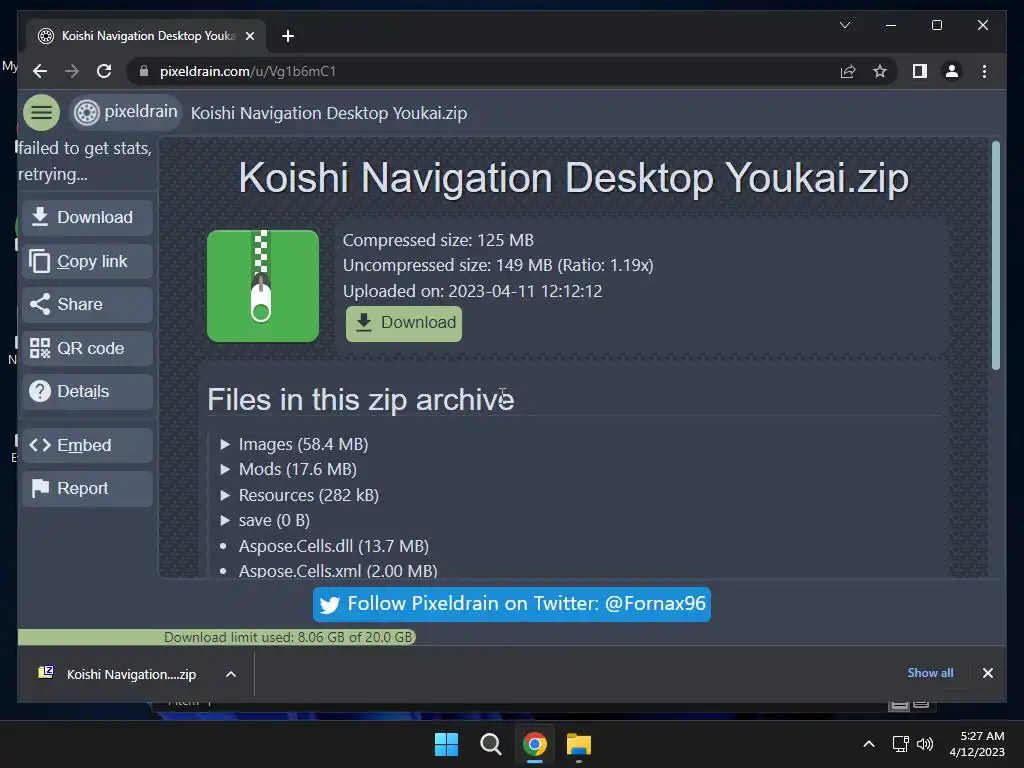Click the Koishi Navigation Desktop Youkai.zip heading
Viewport: 1024px width, 768px height.
click(573, 178)
